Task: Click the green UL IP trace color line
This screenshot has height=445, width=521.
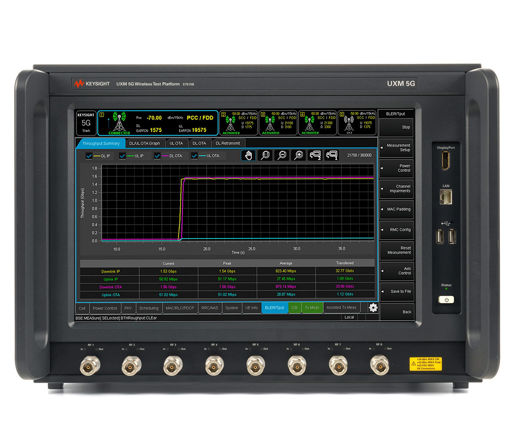Action: pos(130,156)
